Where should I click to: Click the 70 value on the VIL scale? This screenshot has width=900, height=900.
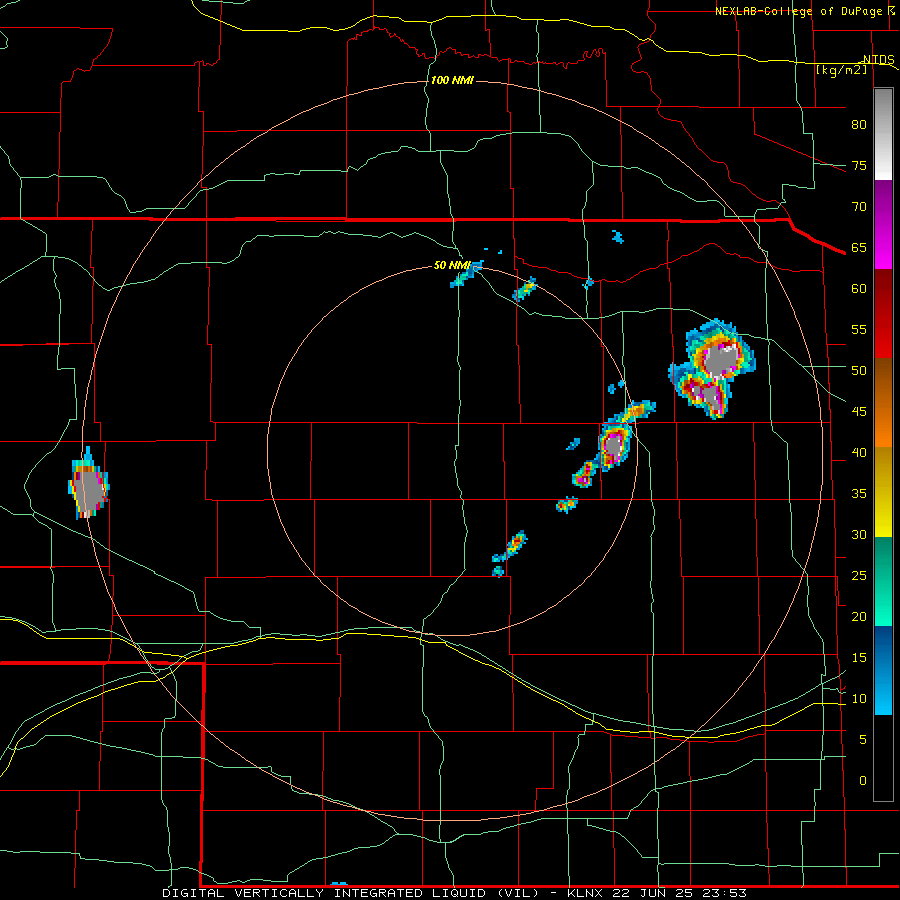(859, 207)
